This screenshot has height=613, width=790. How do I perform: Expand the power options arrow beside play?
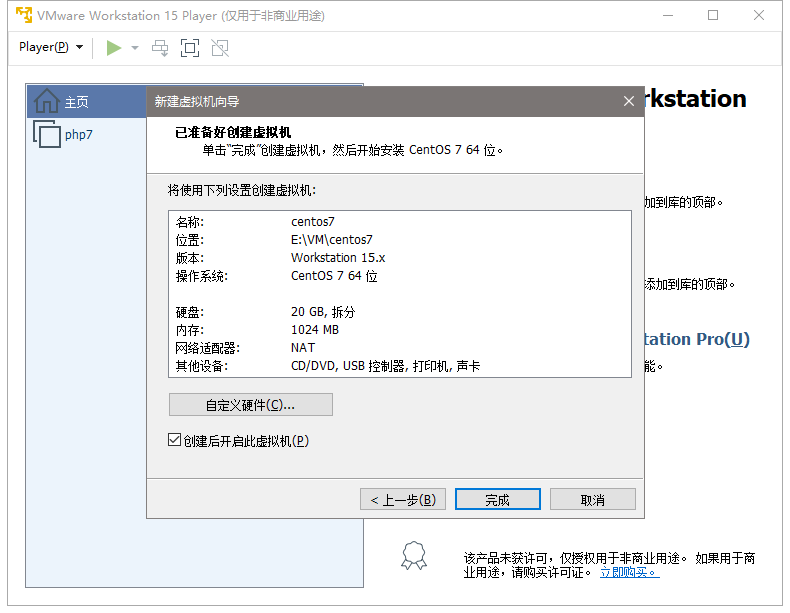[x=135, y=47]
